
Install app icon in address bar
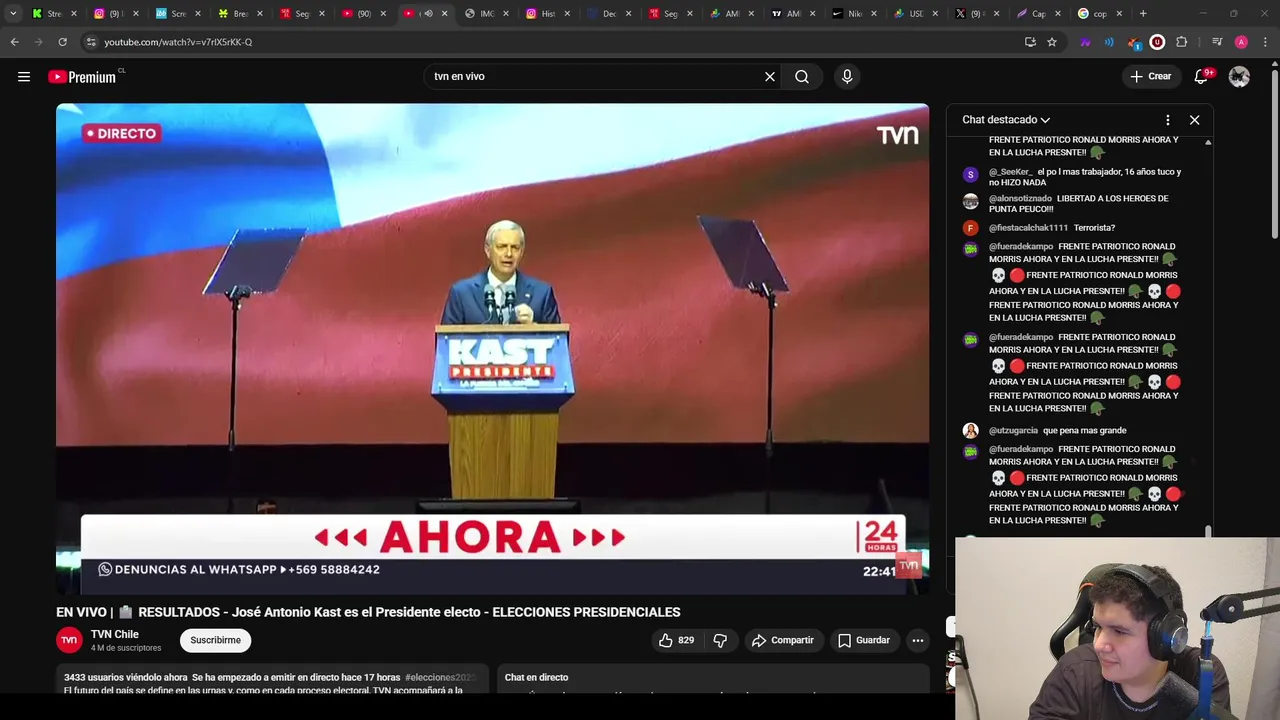click(1030, 42)
